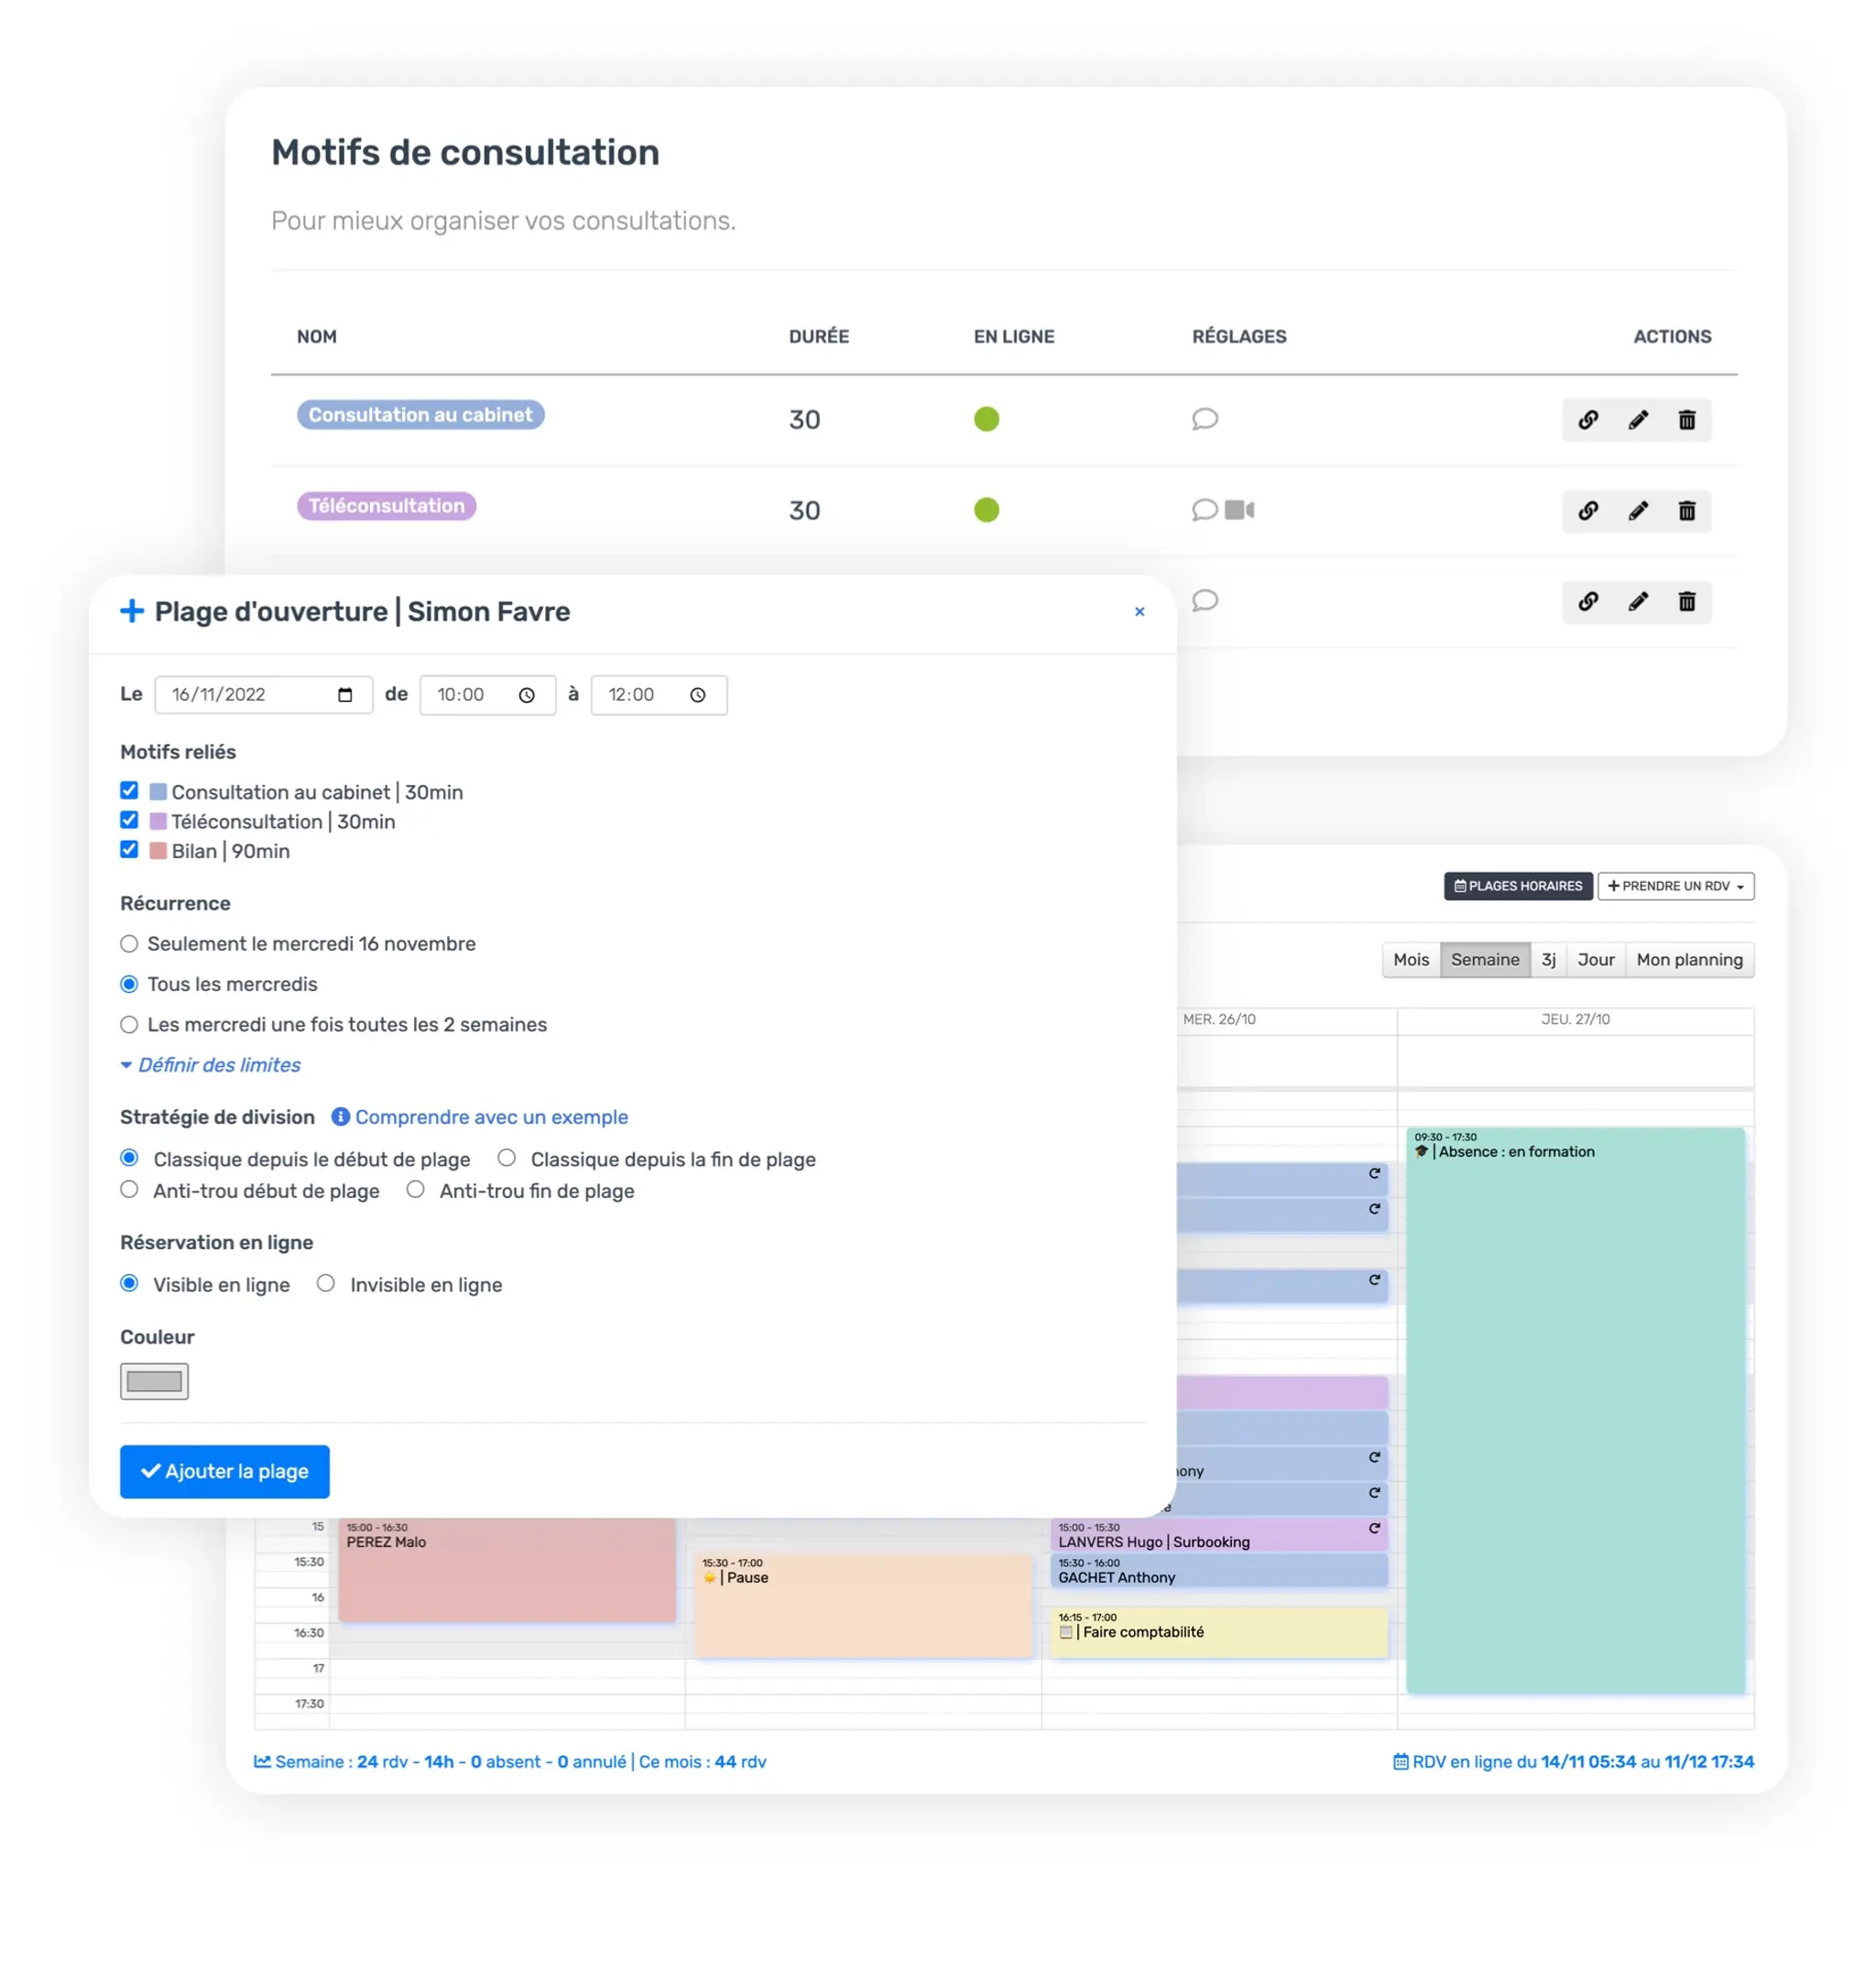The image size is (1876, 1983).
Task: Click link icon for Consultation au cabinet
Action: pyautogui.click(x=1587, y=420)
